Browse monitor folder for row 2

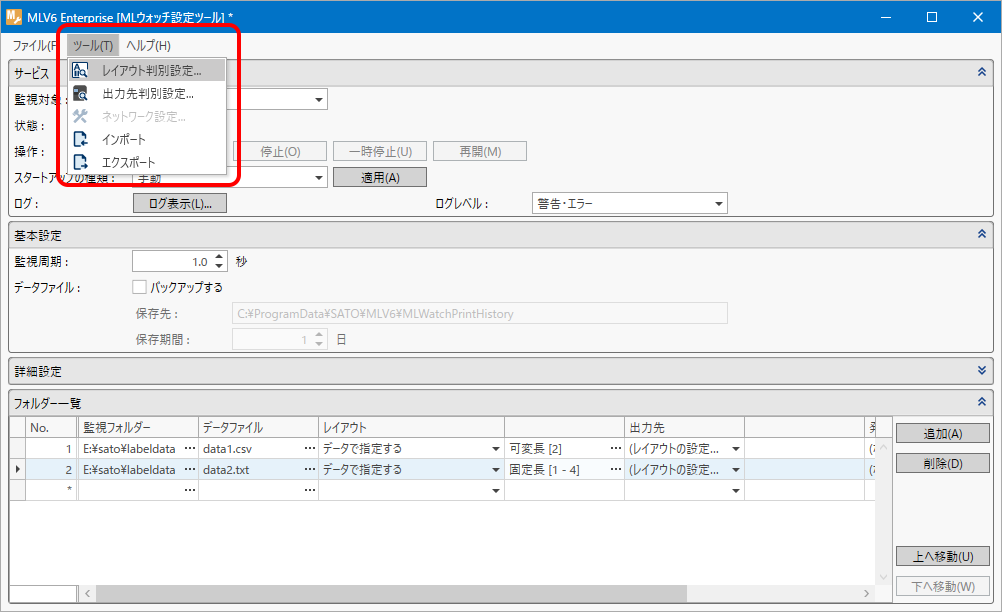tap(189, 470)
